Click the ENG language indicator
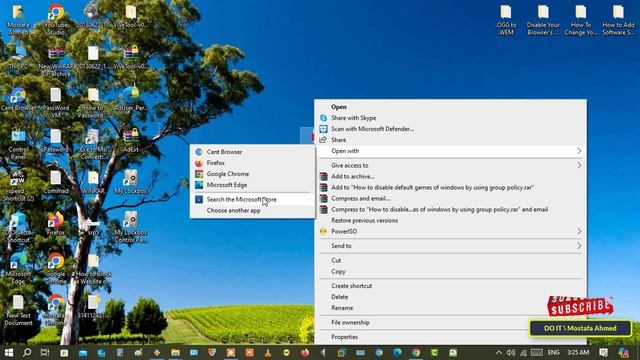 coord(553,352)
